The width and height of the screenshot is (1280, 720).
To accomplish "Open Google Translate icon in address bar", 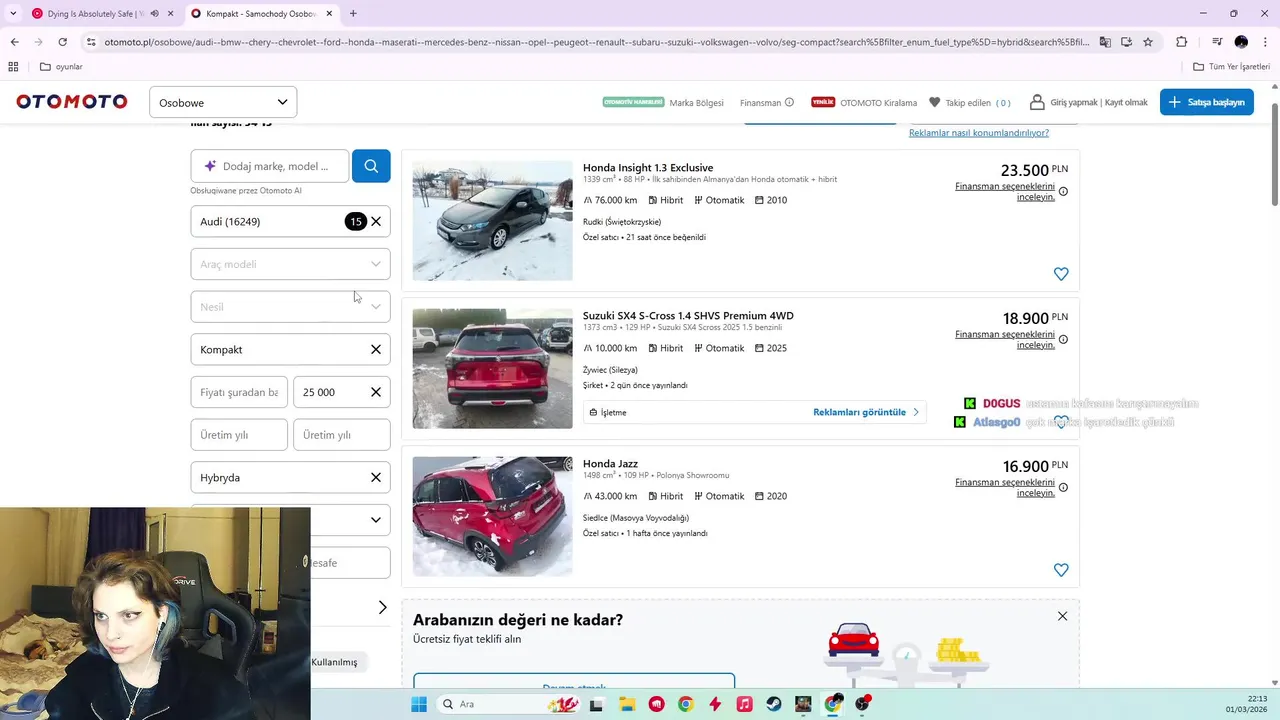I will click(x=1105, y=42).
